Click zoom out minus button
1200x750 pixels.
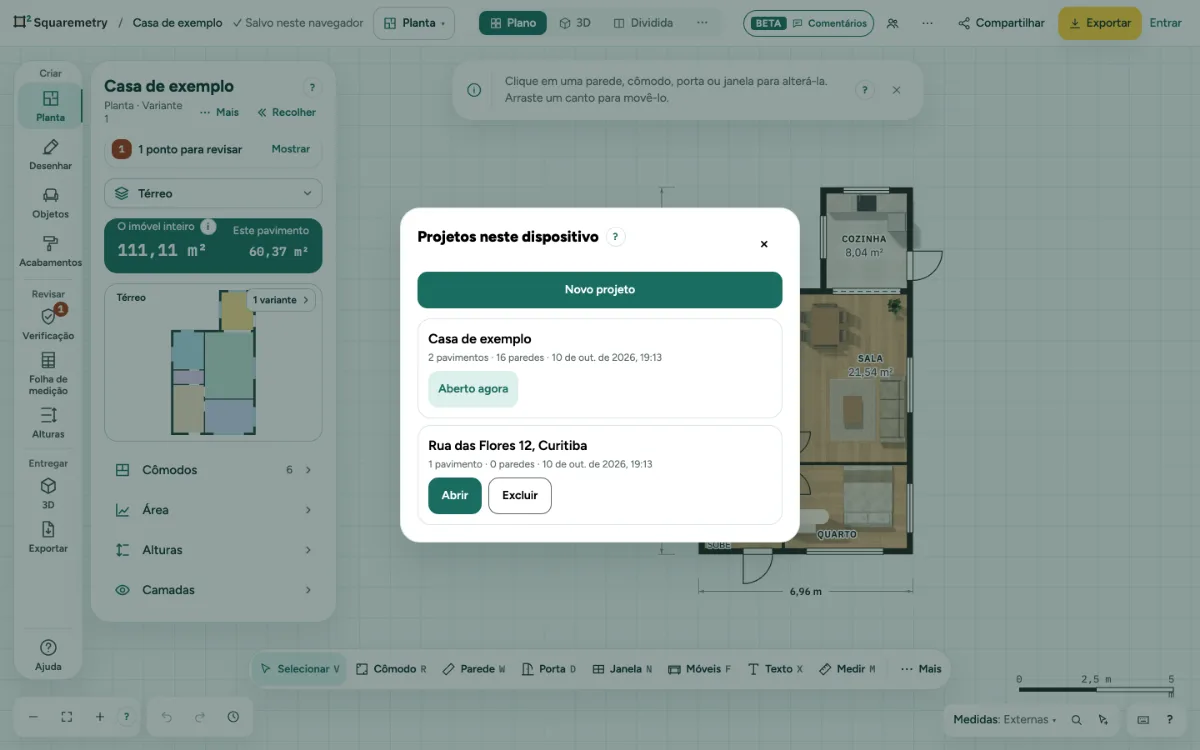33,717
